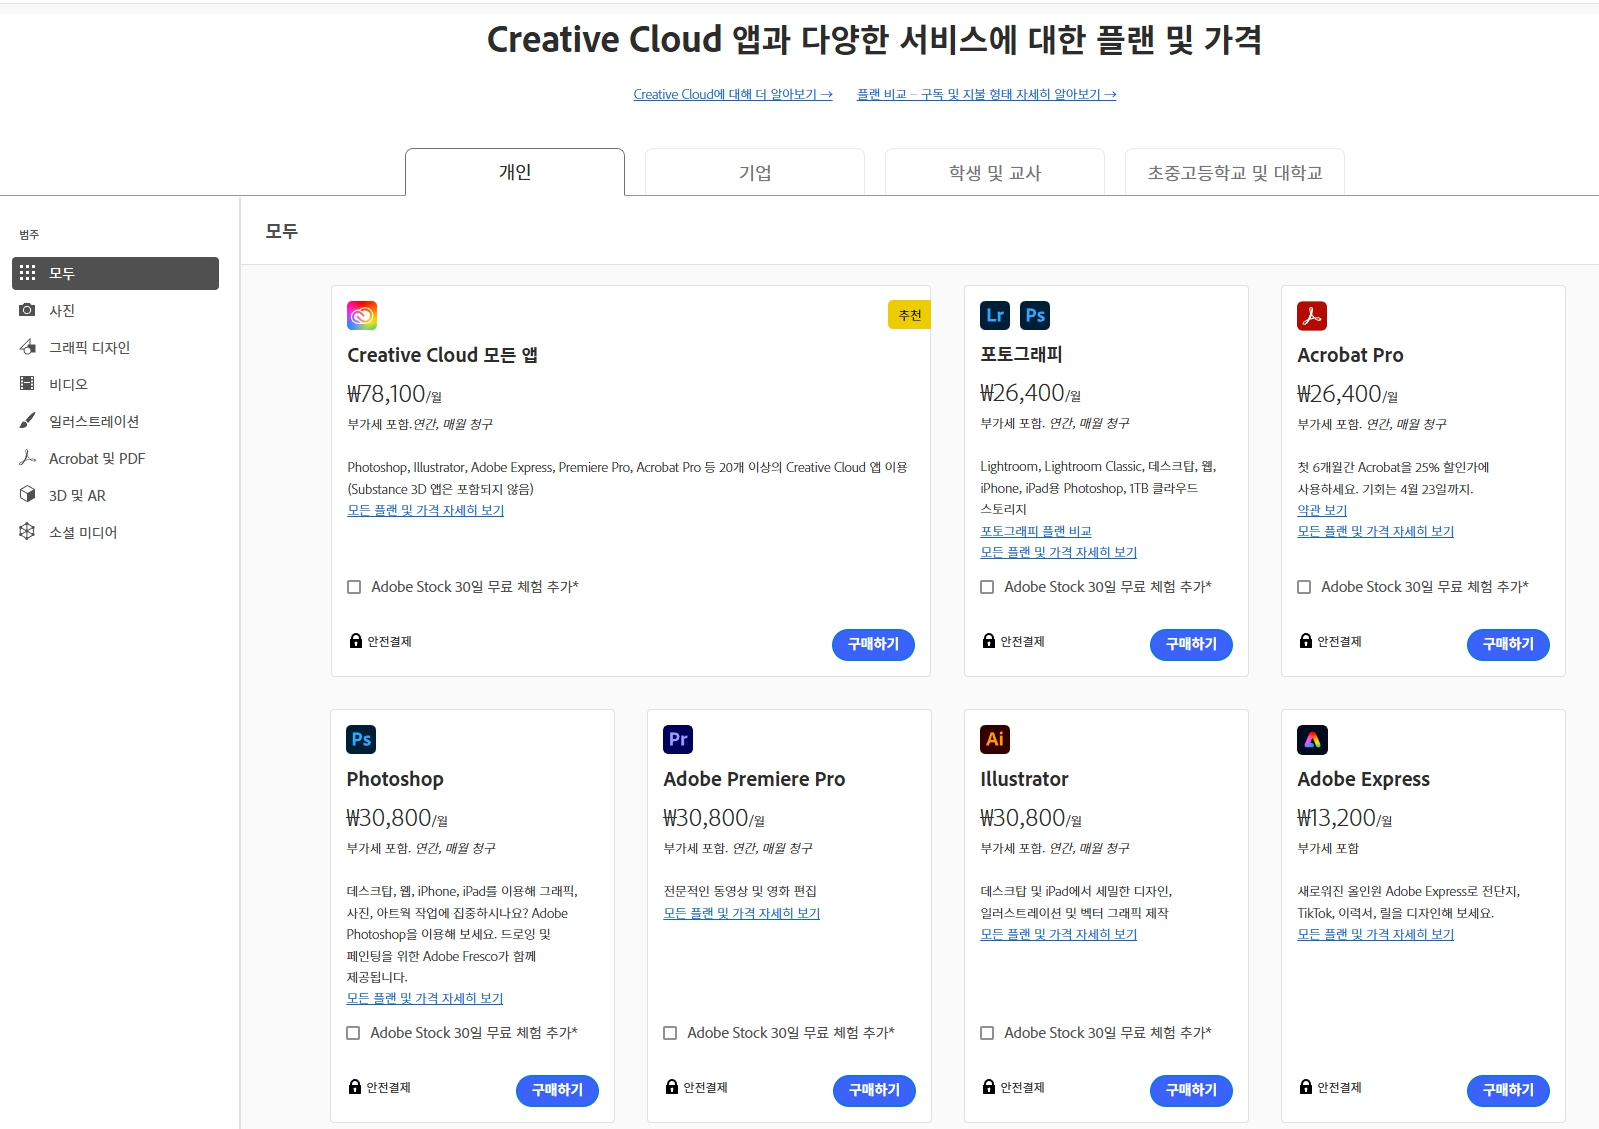Click the Premiere Pro Pr icon
This screenshot has height=1129, width=1599.
(x=678, y=739)
